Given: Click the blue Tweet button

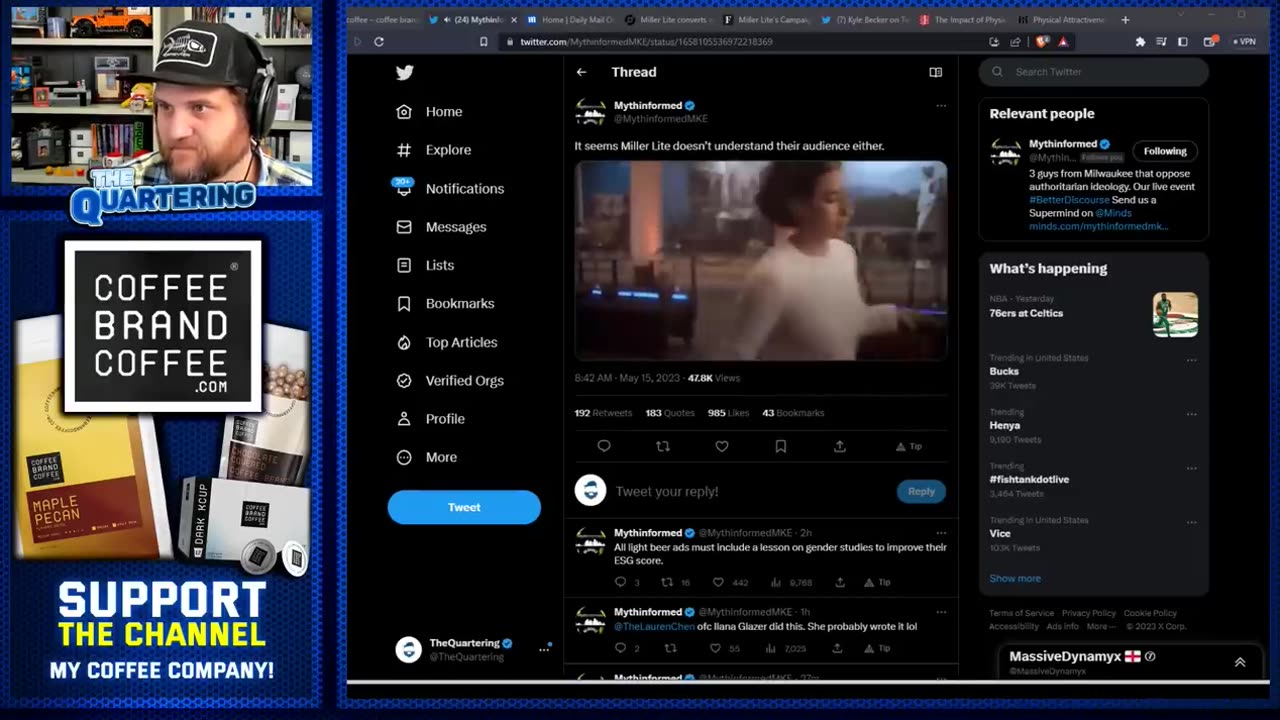Looking at the screenshot, I should (x=464, y=507).
